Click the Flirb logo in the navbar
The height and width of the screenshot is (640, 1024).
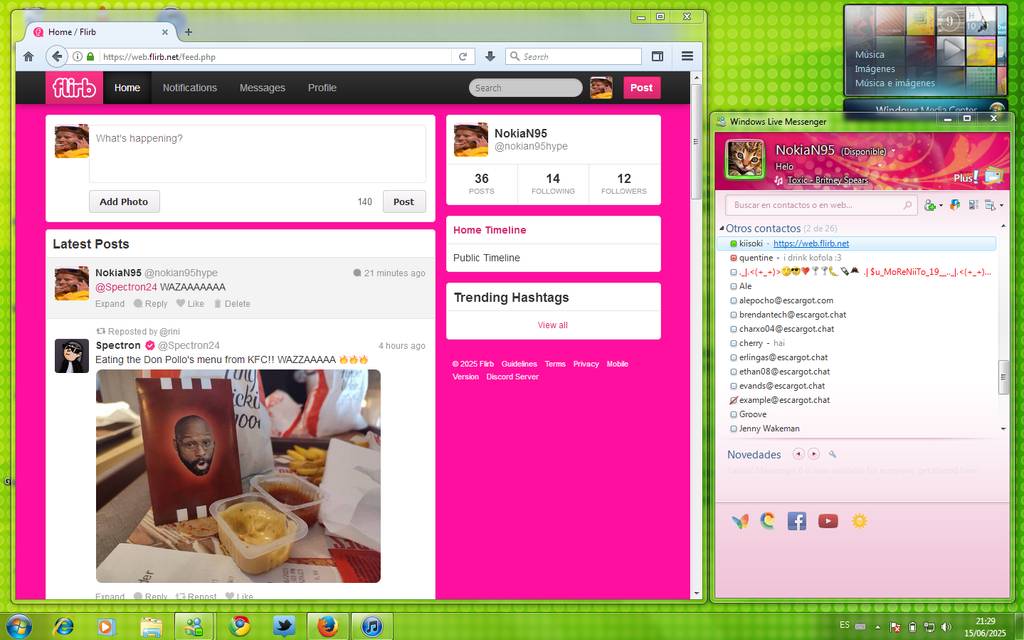pos(74,88)
